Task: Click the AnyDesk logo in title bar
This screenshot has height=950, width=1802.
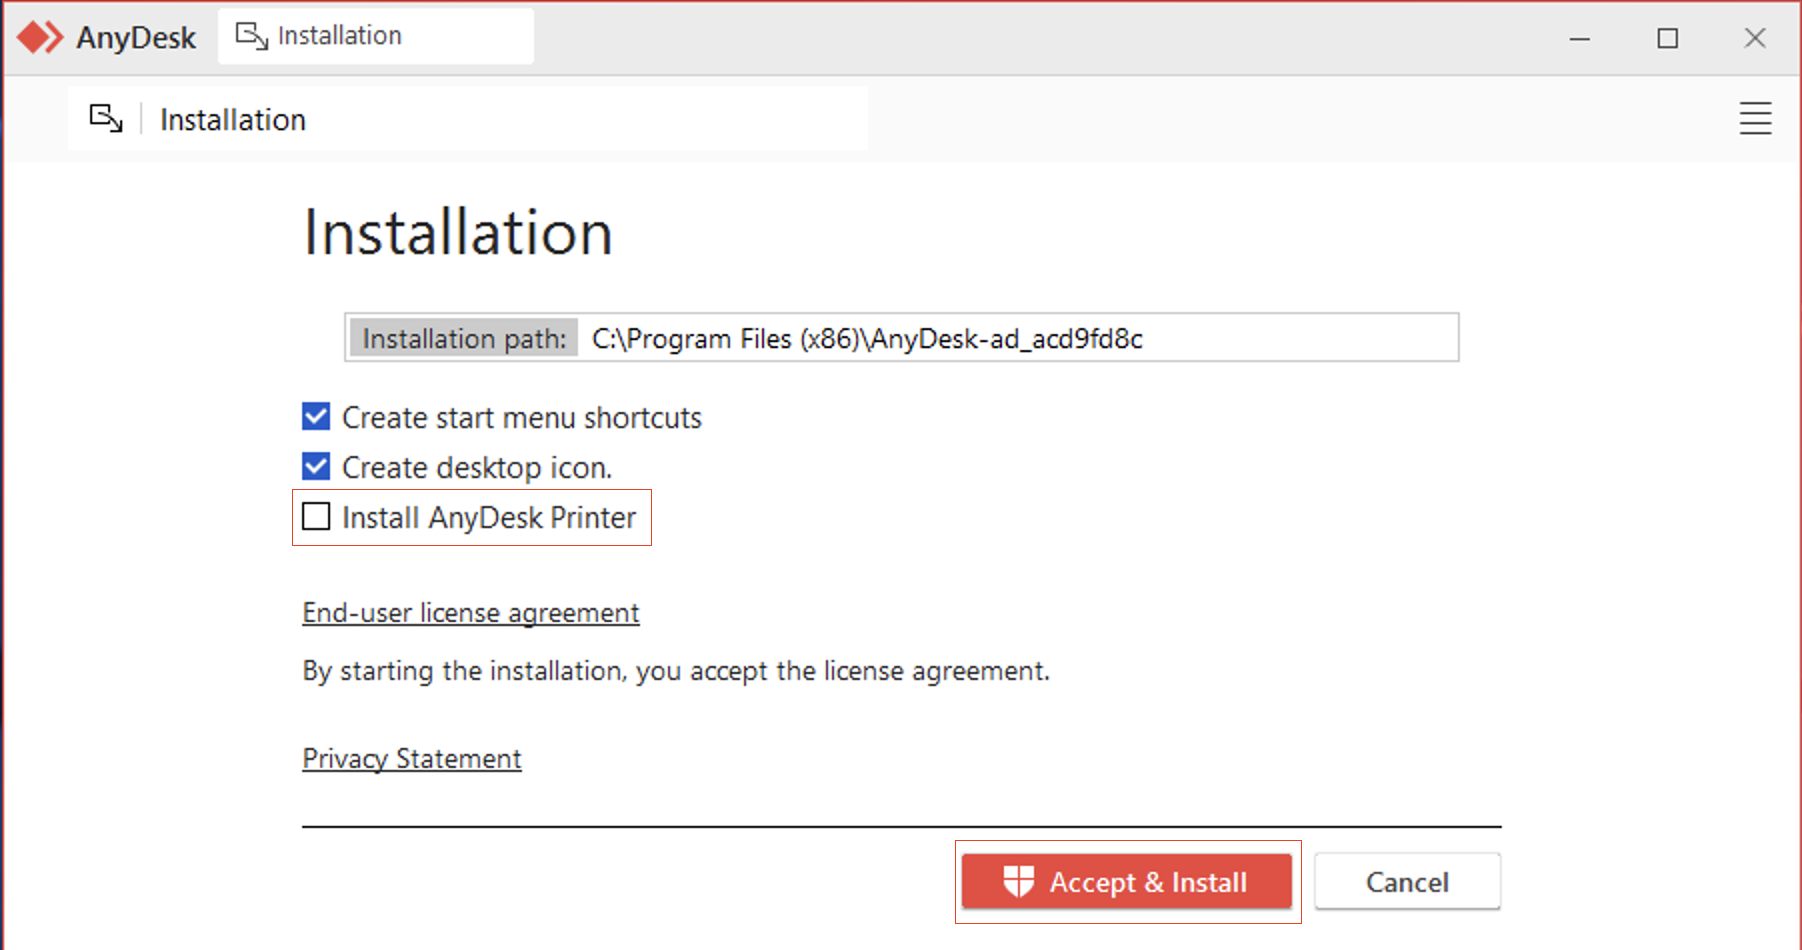Action: click(x=40, y=37)
